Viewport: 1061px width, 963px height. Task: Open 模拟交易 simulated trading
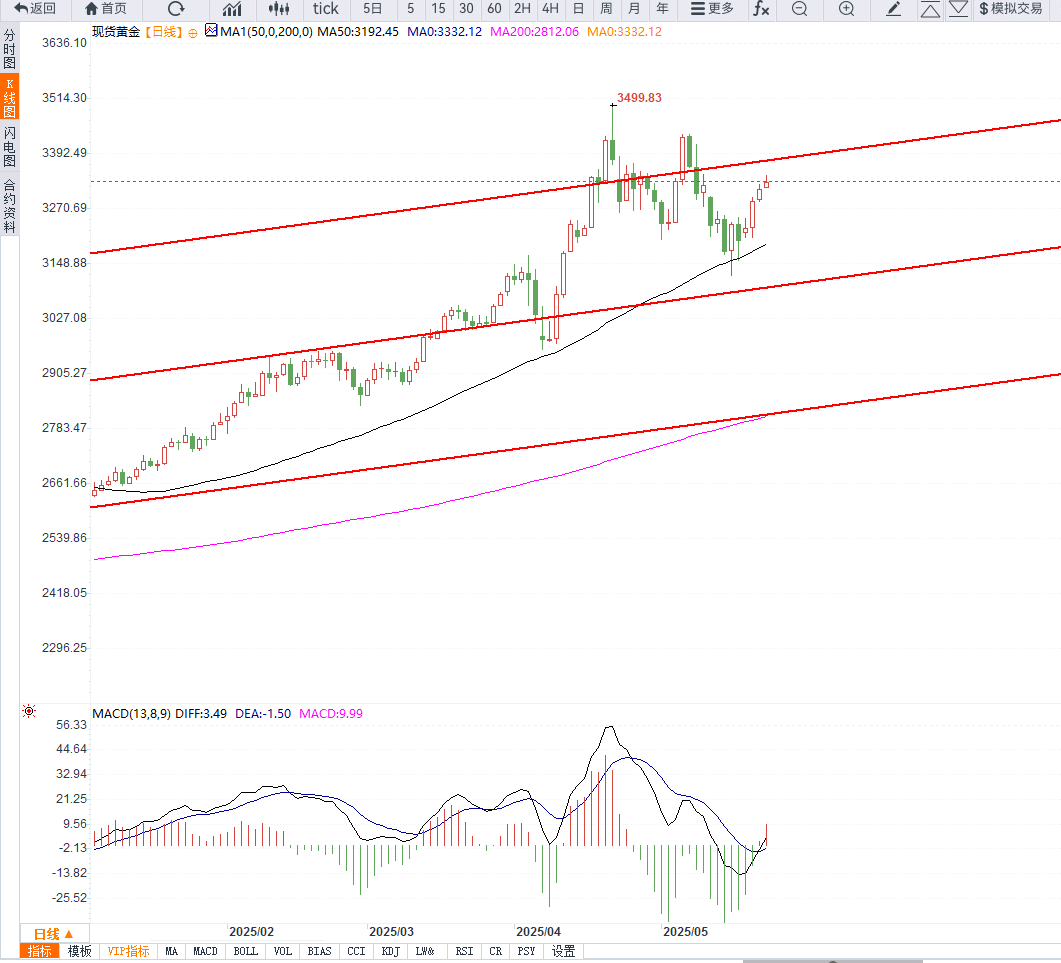[1011, 9]
